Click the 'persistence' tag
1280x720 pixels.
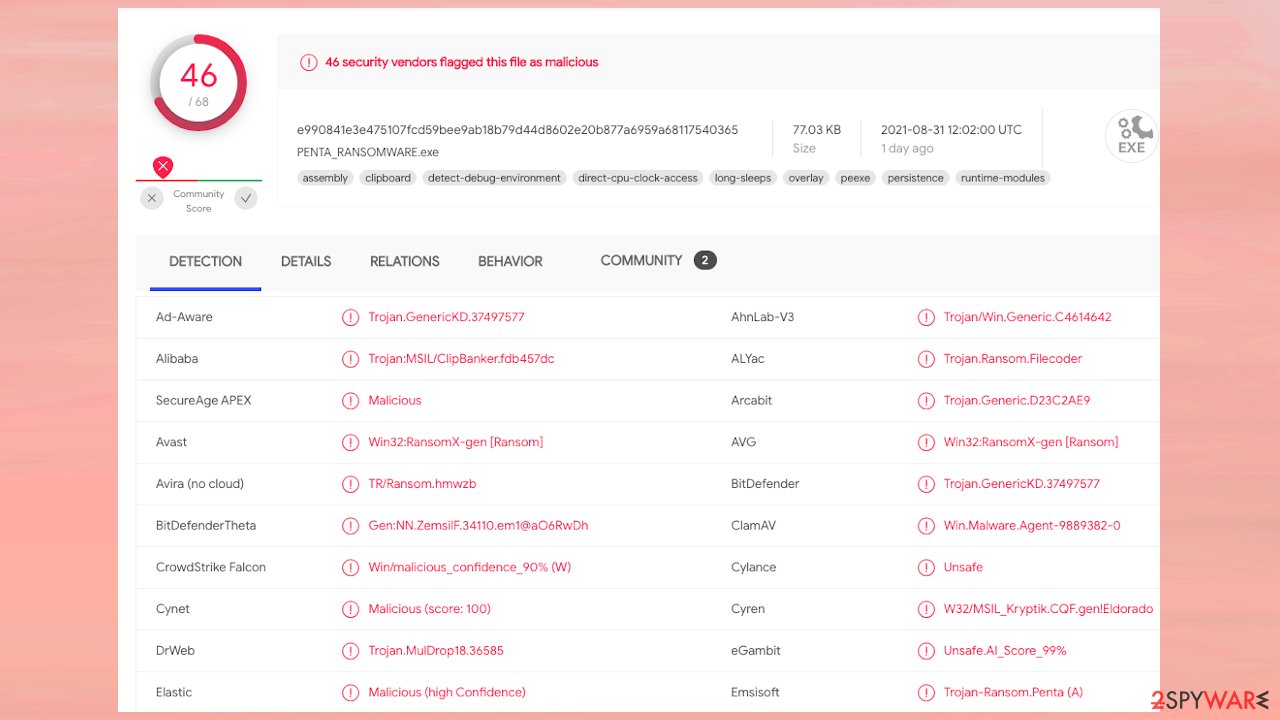click(x=916, y=178)
